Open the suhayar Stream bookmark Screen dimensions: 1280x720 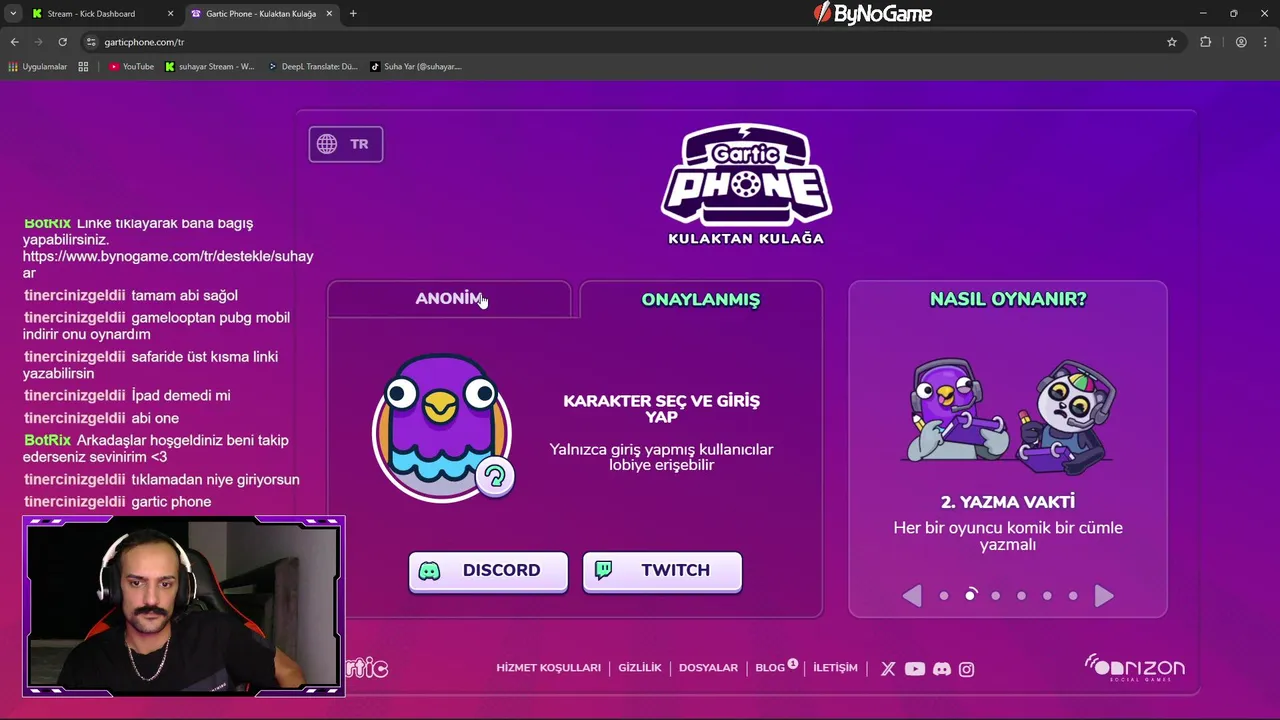(210, 67)
